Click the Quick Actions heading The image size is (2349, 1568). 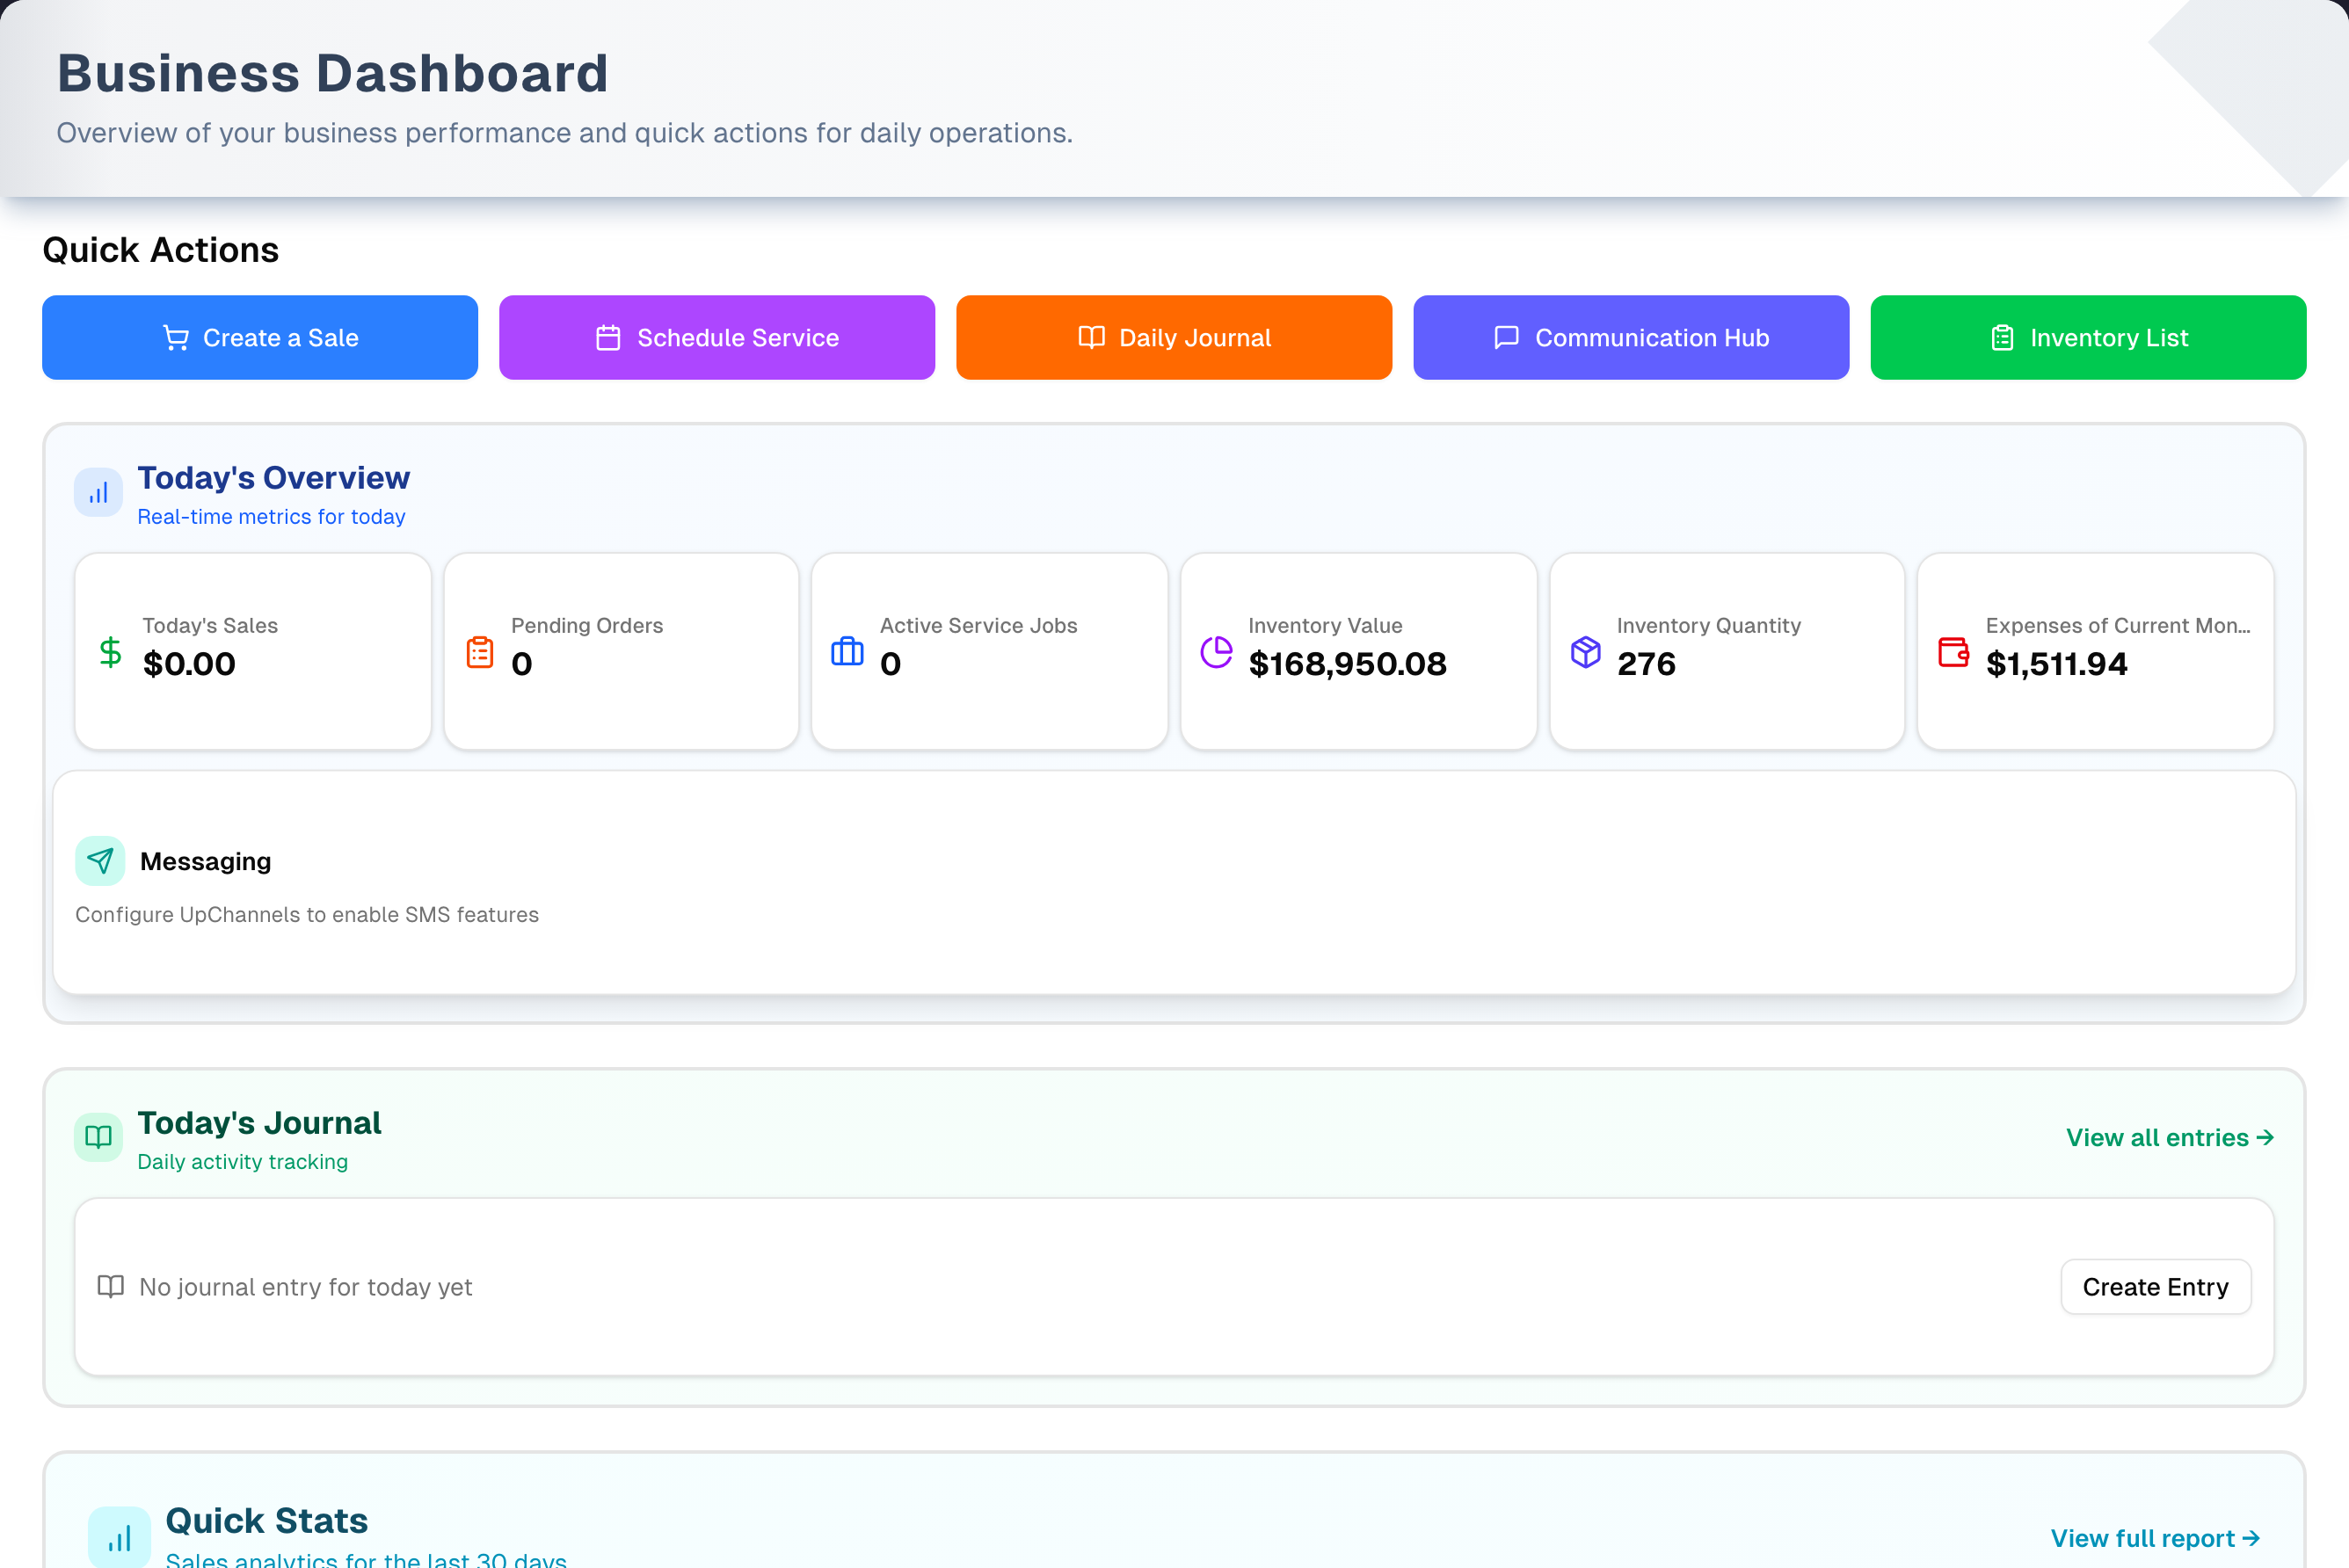click(x=160, y=249)
